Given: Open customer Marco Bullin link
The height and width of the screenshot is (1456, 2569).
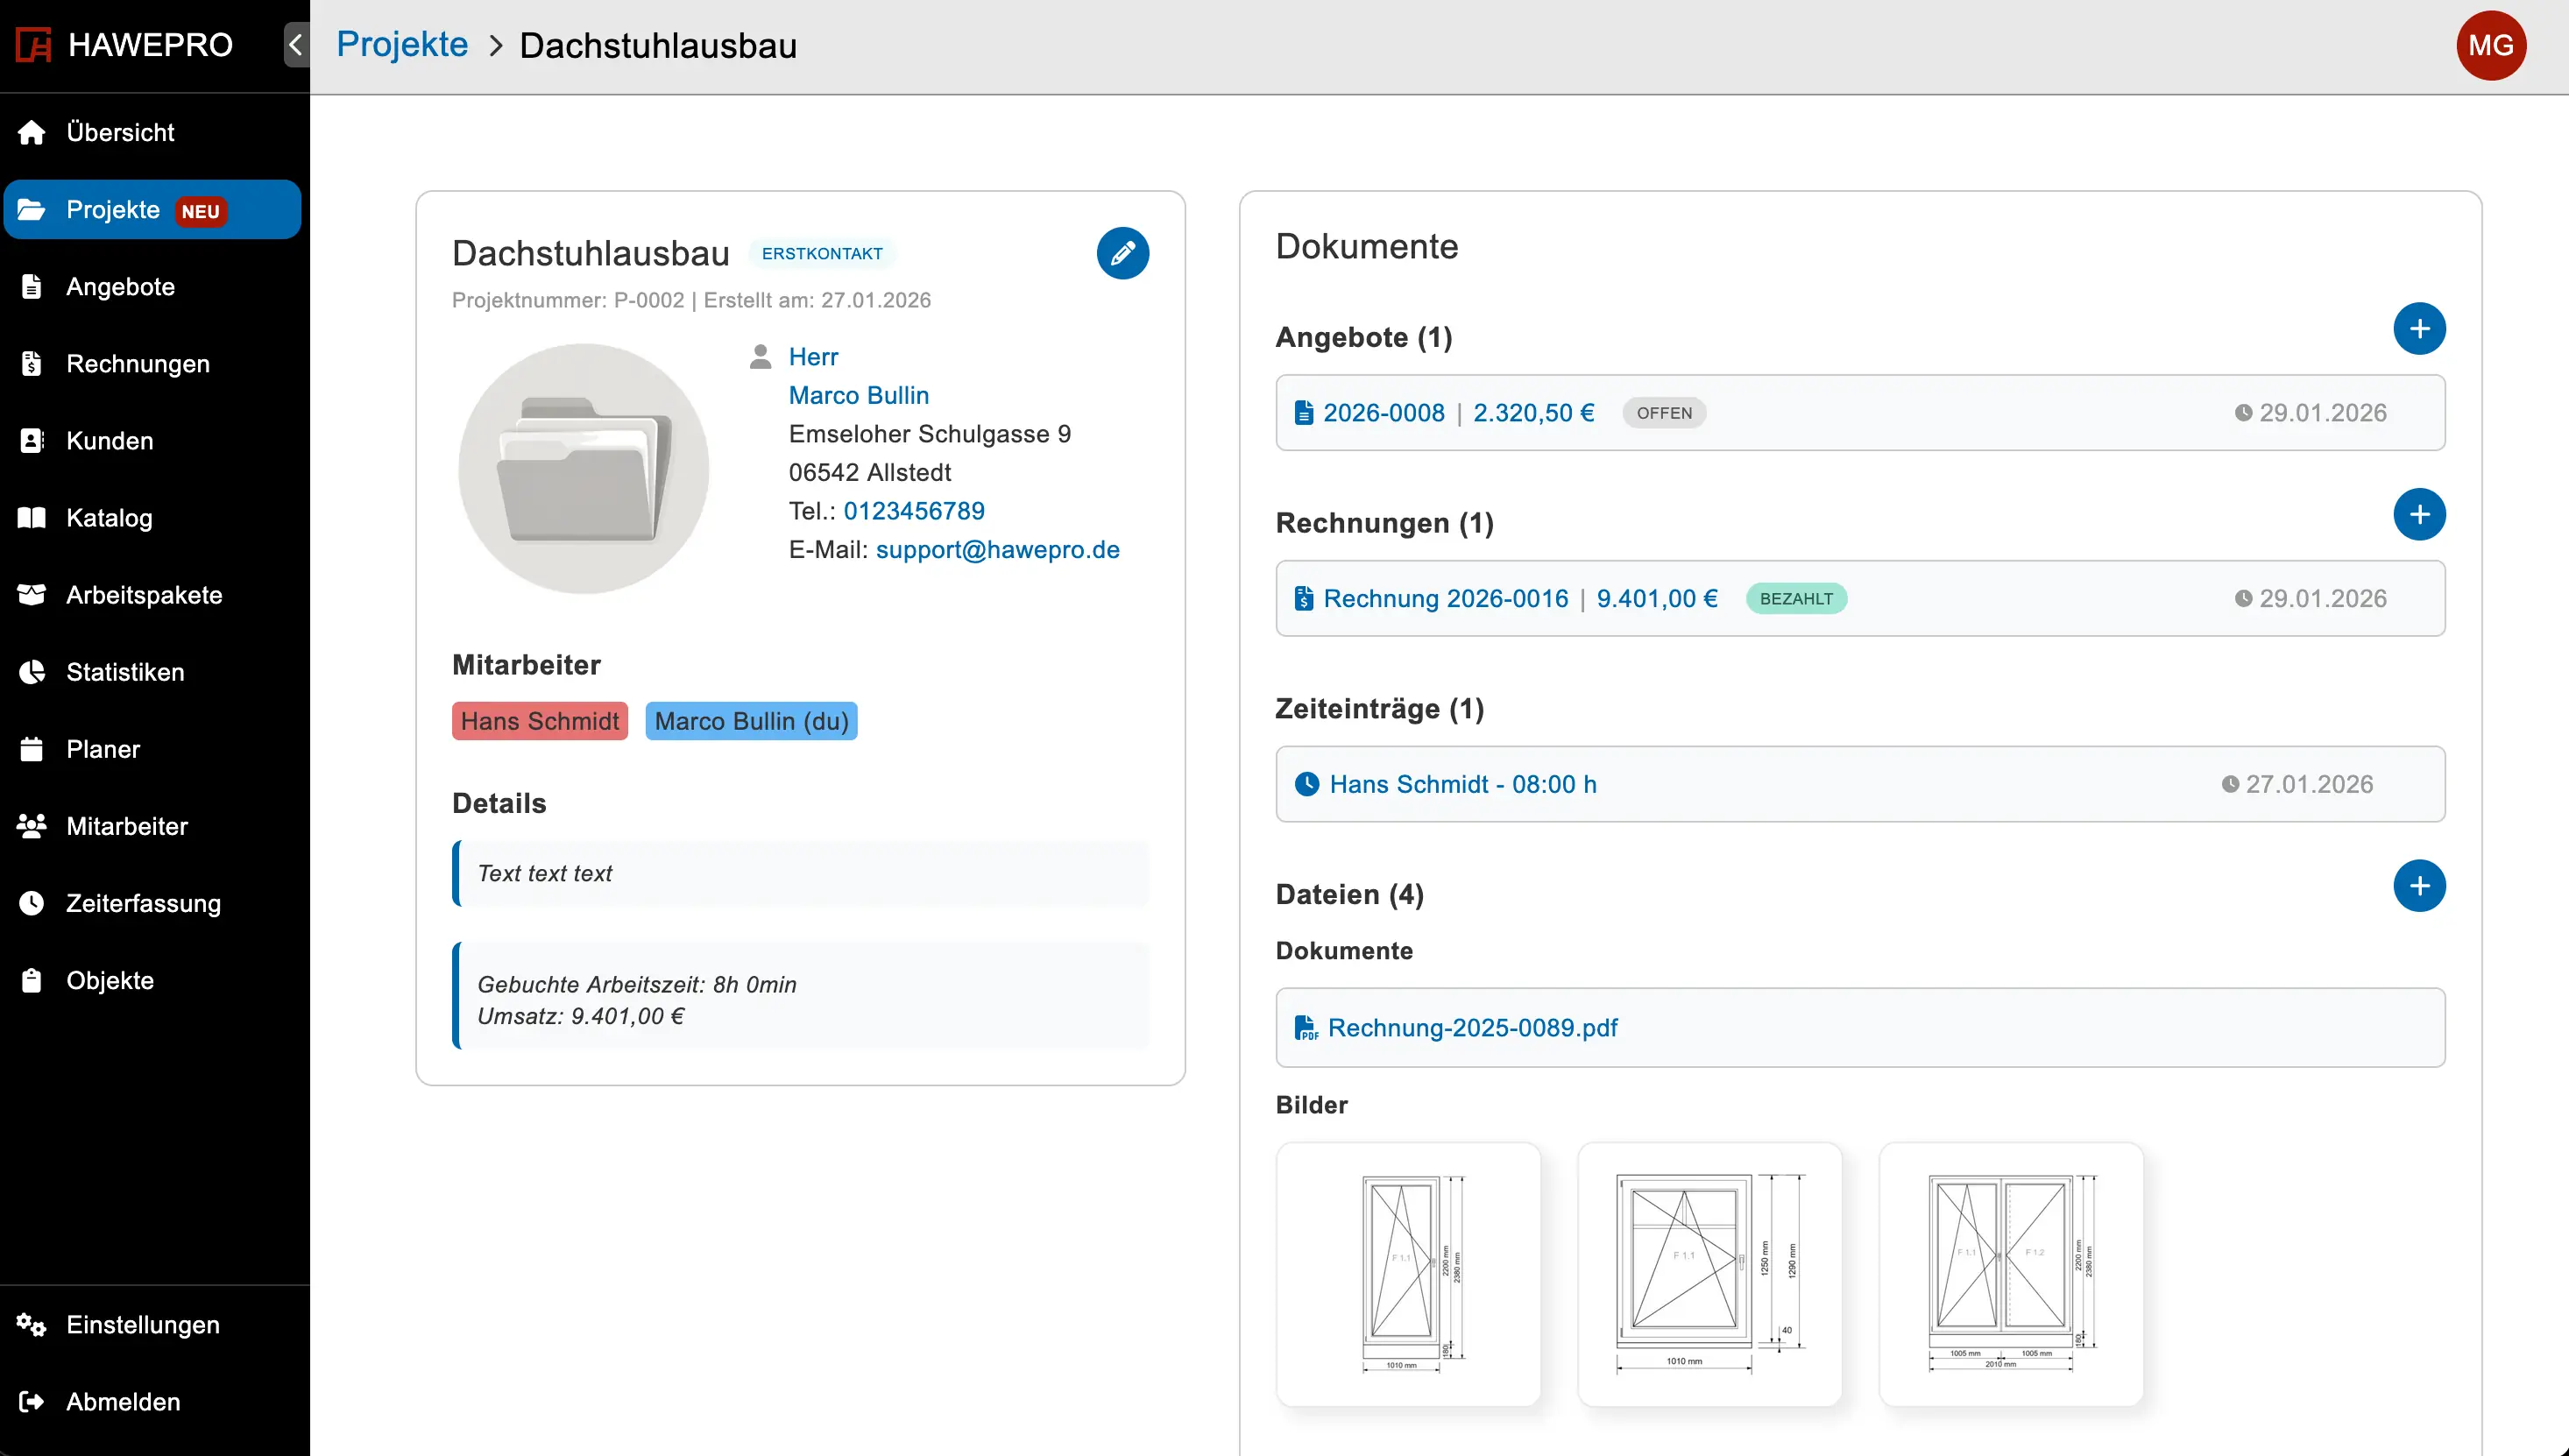Looking at the screenshot, I should click(858, 395).
